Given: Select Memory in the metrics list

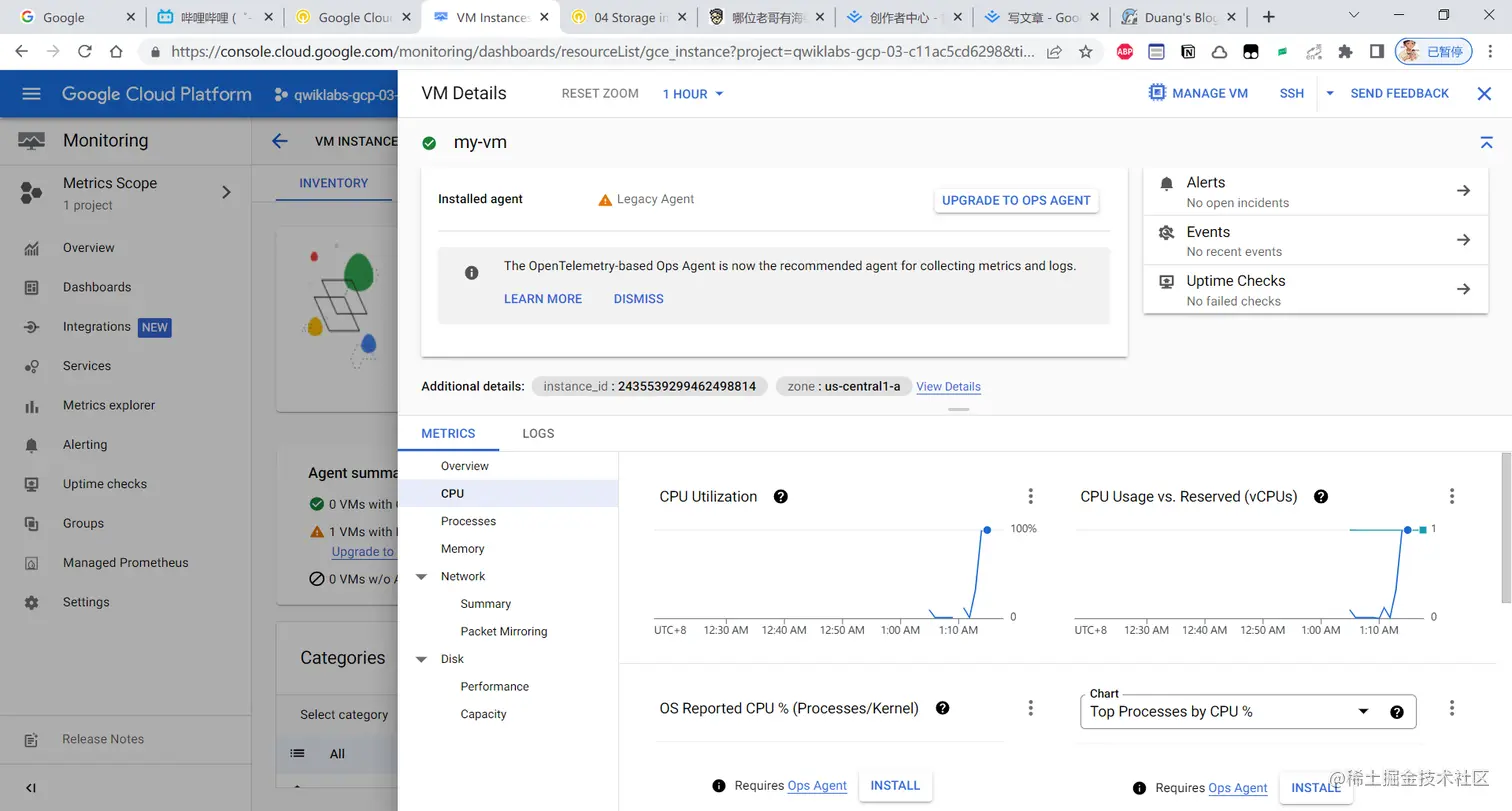Looking at the screenshot, I should point(462,549).
